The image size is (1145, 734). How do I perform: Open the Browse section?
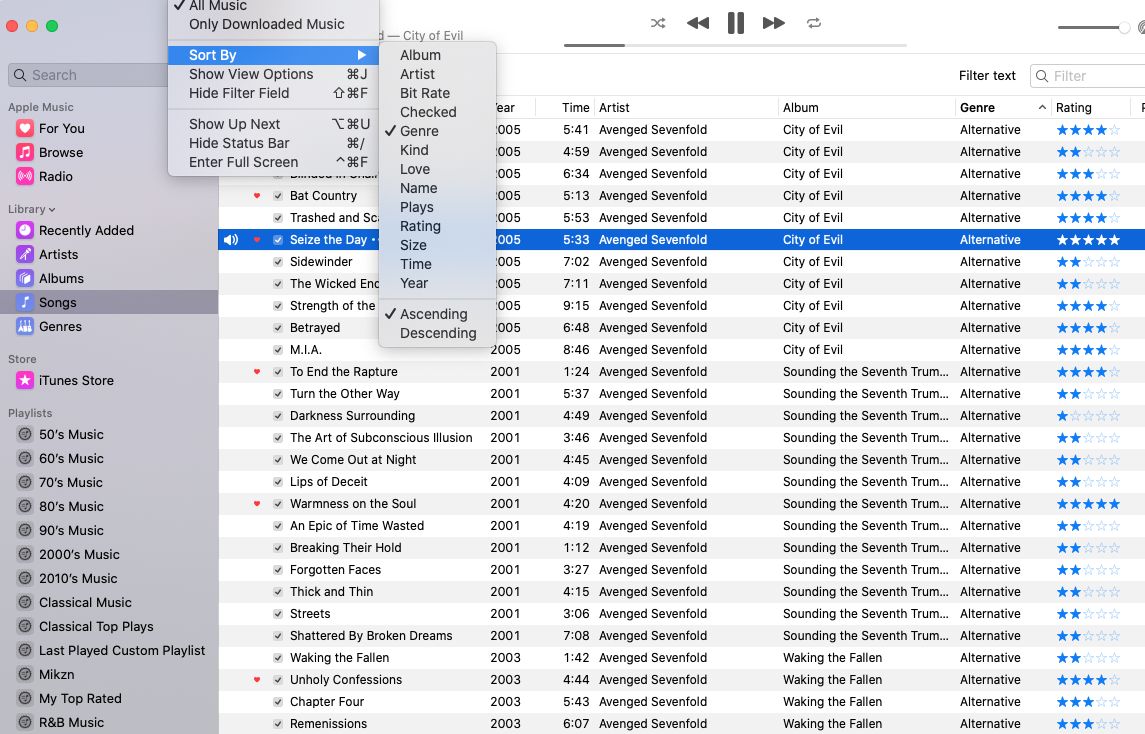(x=61, y=153)
